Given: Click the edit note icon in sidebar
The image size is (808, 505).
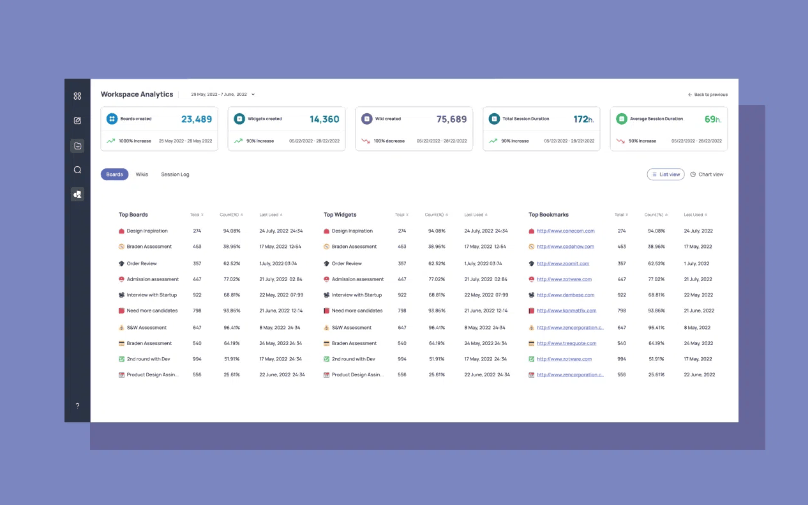Looking at the screenshot, I should click(x=77, y=121).
